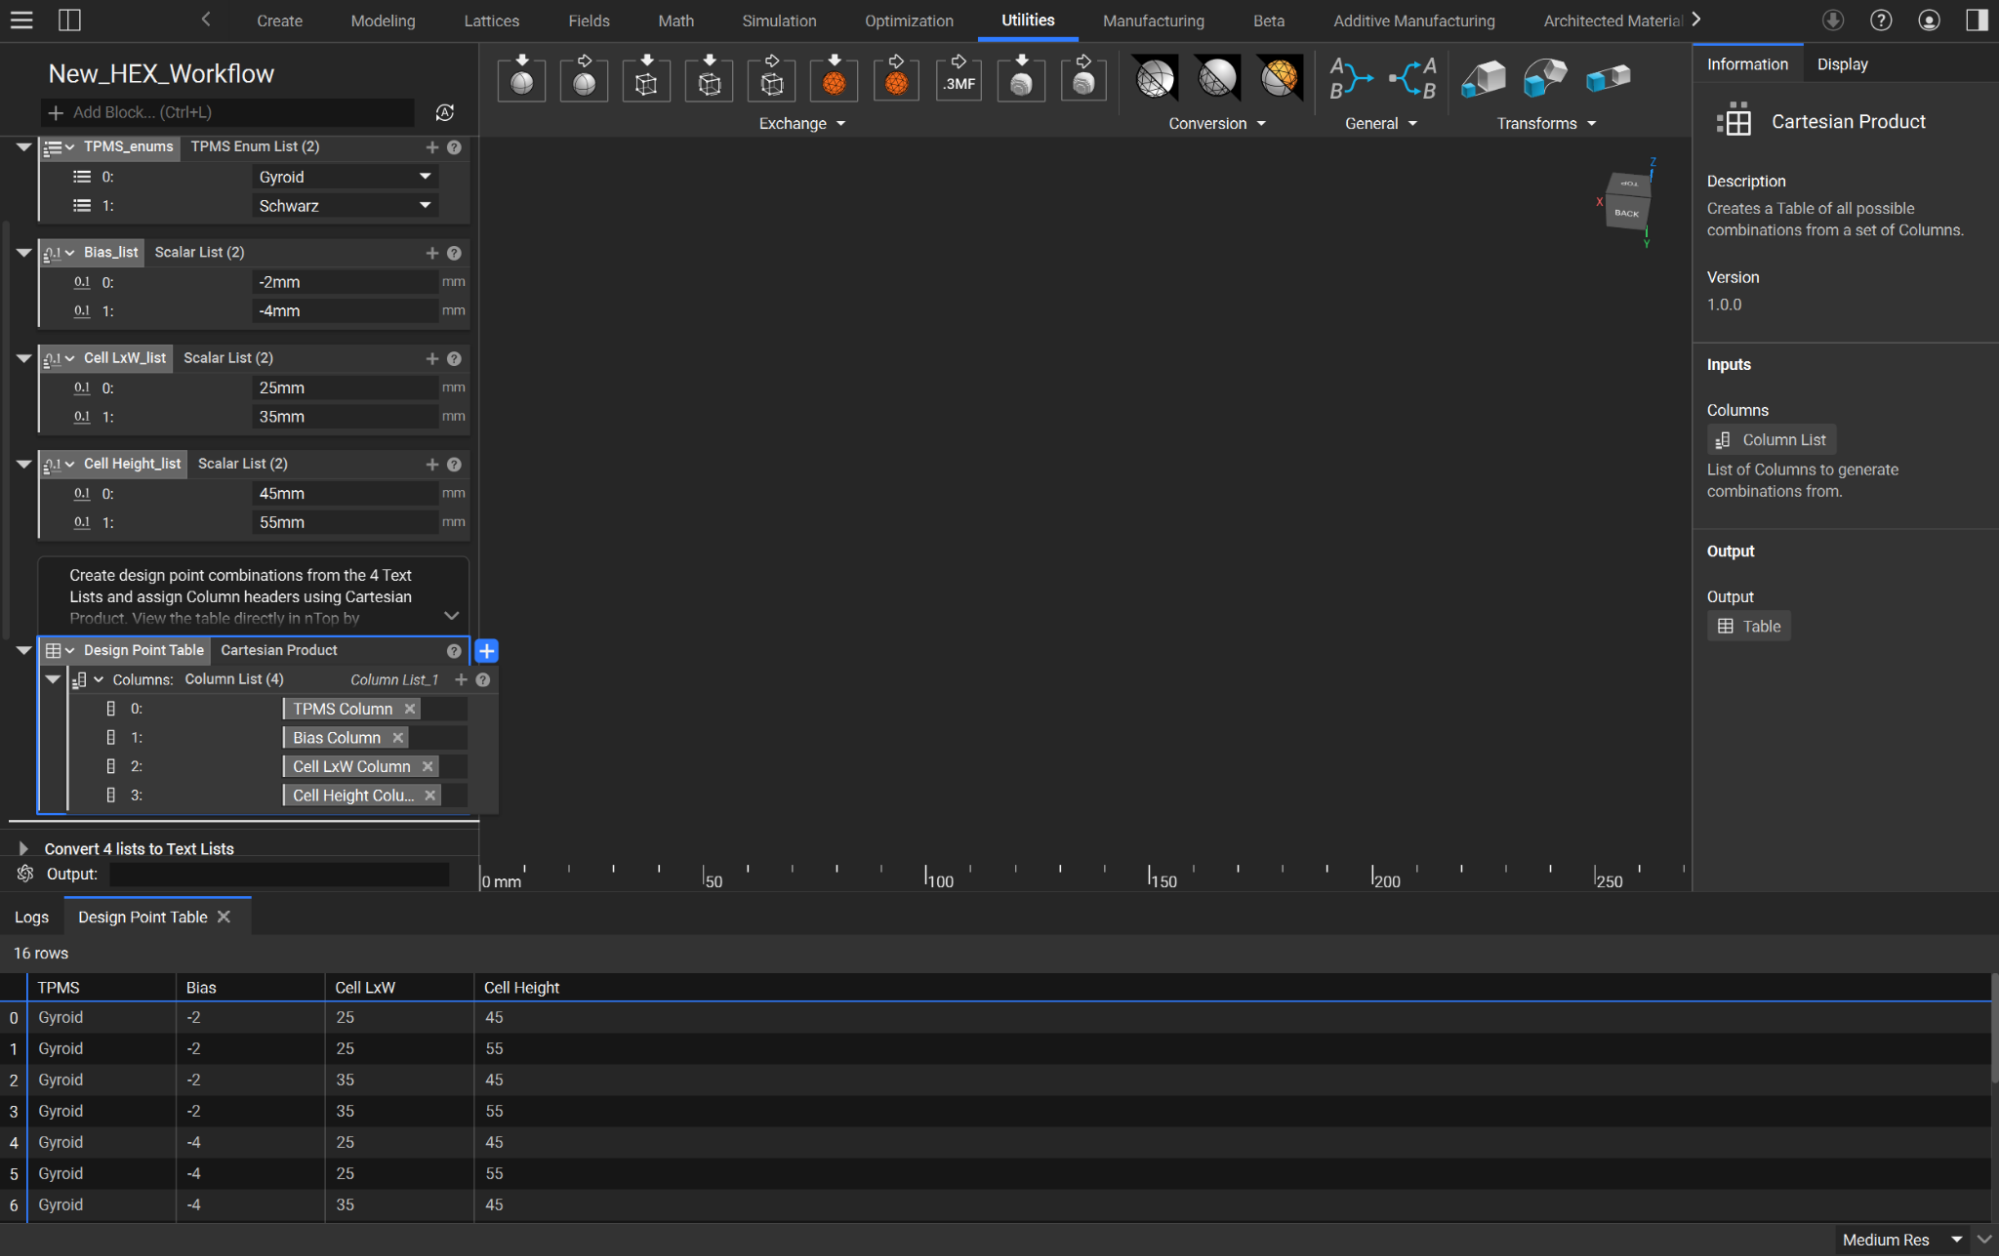This screenshot has height=1257, width=1999.
Task: Add item to TPMS_enums list with plus
Action: [x=432, y=147]
